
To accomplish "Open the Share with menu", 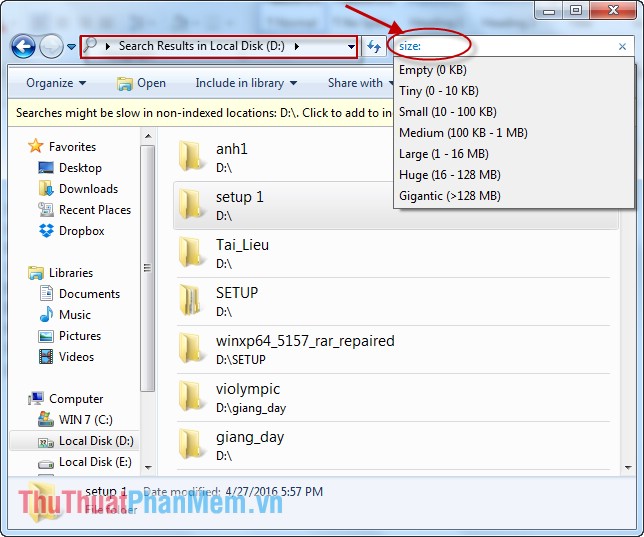I will 360,83.
